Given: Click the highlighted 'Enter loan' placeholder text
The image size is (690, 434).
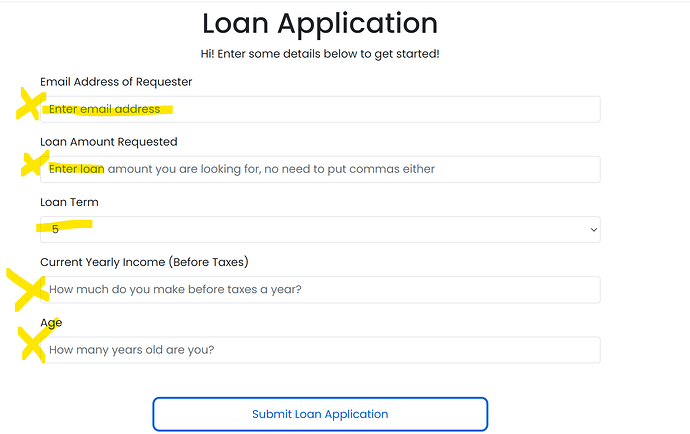Looking at the screenshot, I should coord(77,169).
